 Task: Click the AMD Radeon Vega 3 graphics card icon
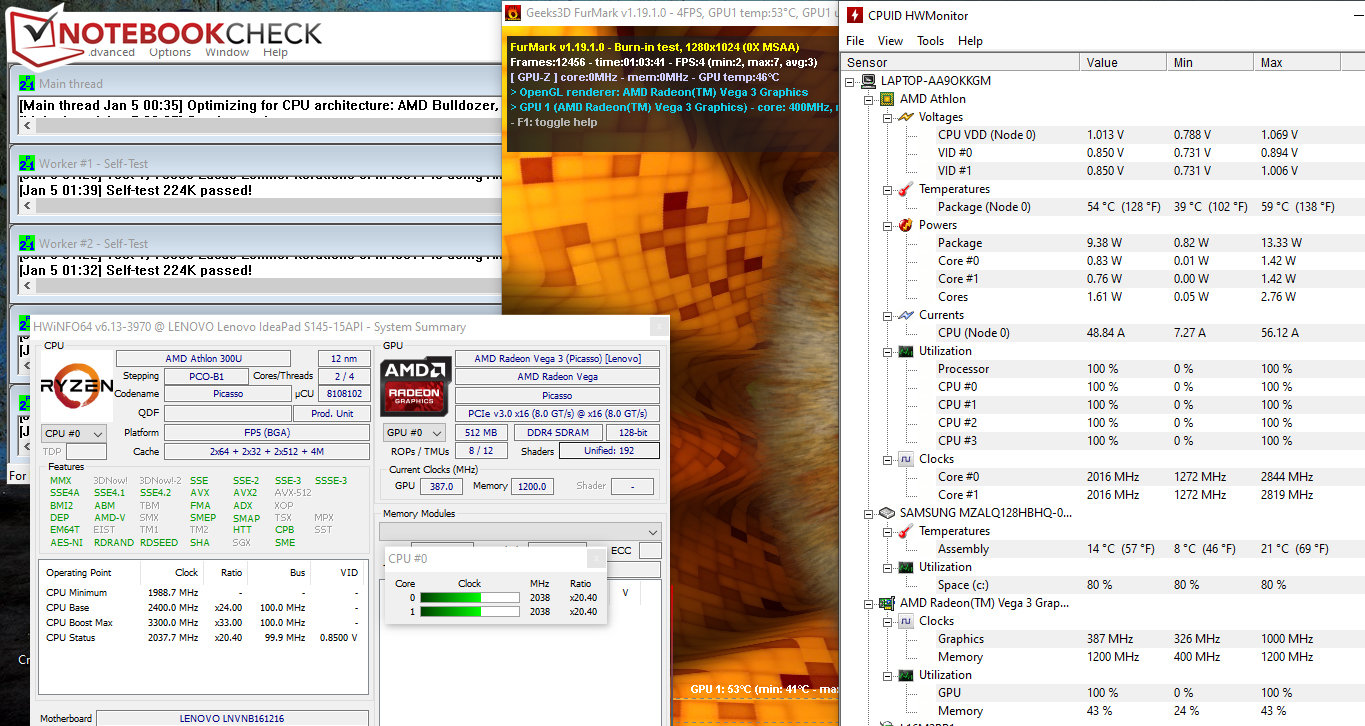tap(886, 603)
